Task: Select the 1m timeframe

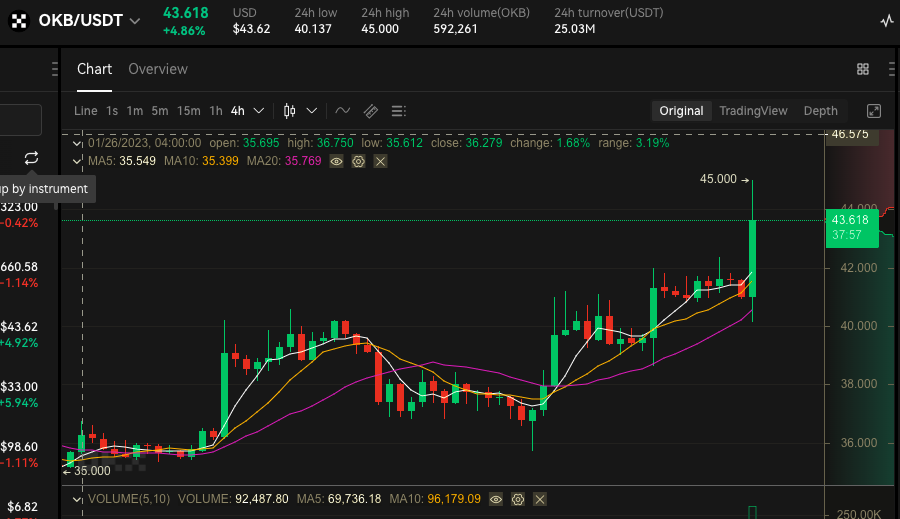Action: [135, 111]
